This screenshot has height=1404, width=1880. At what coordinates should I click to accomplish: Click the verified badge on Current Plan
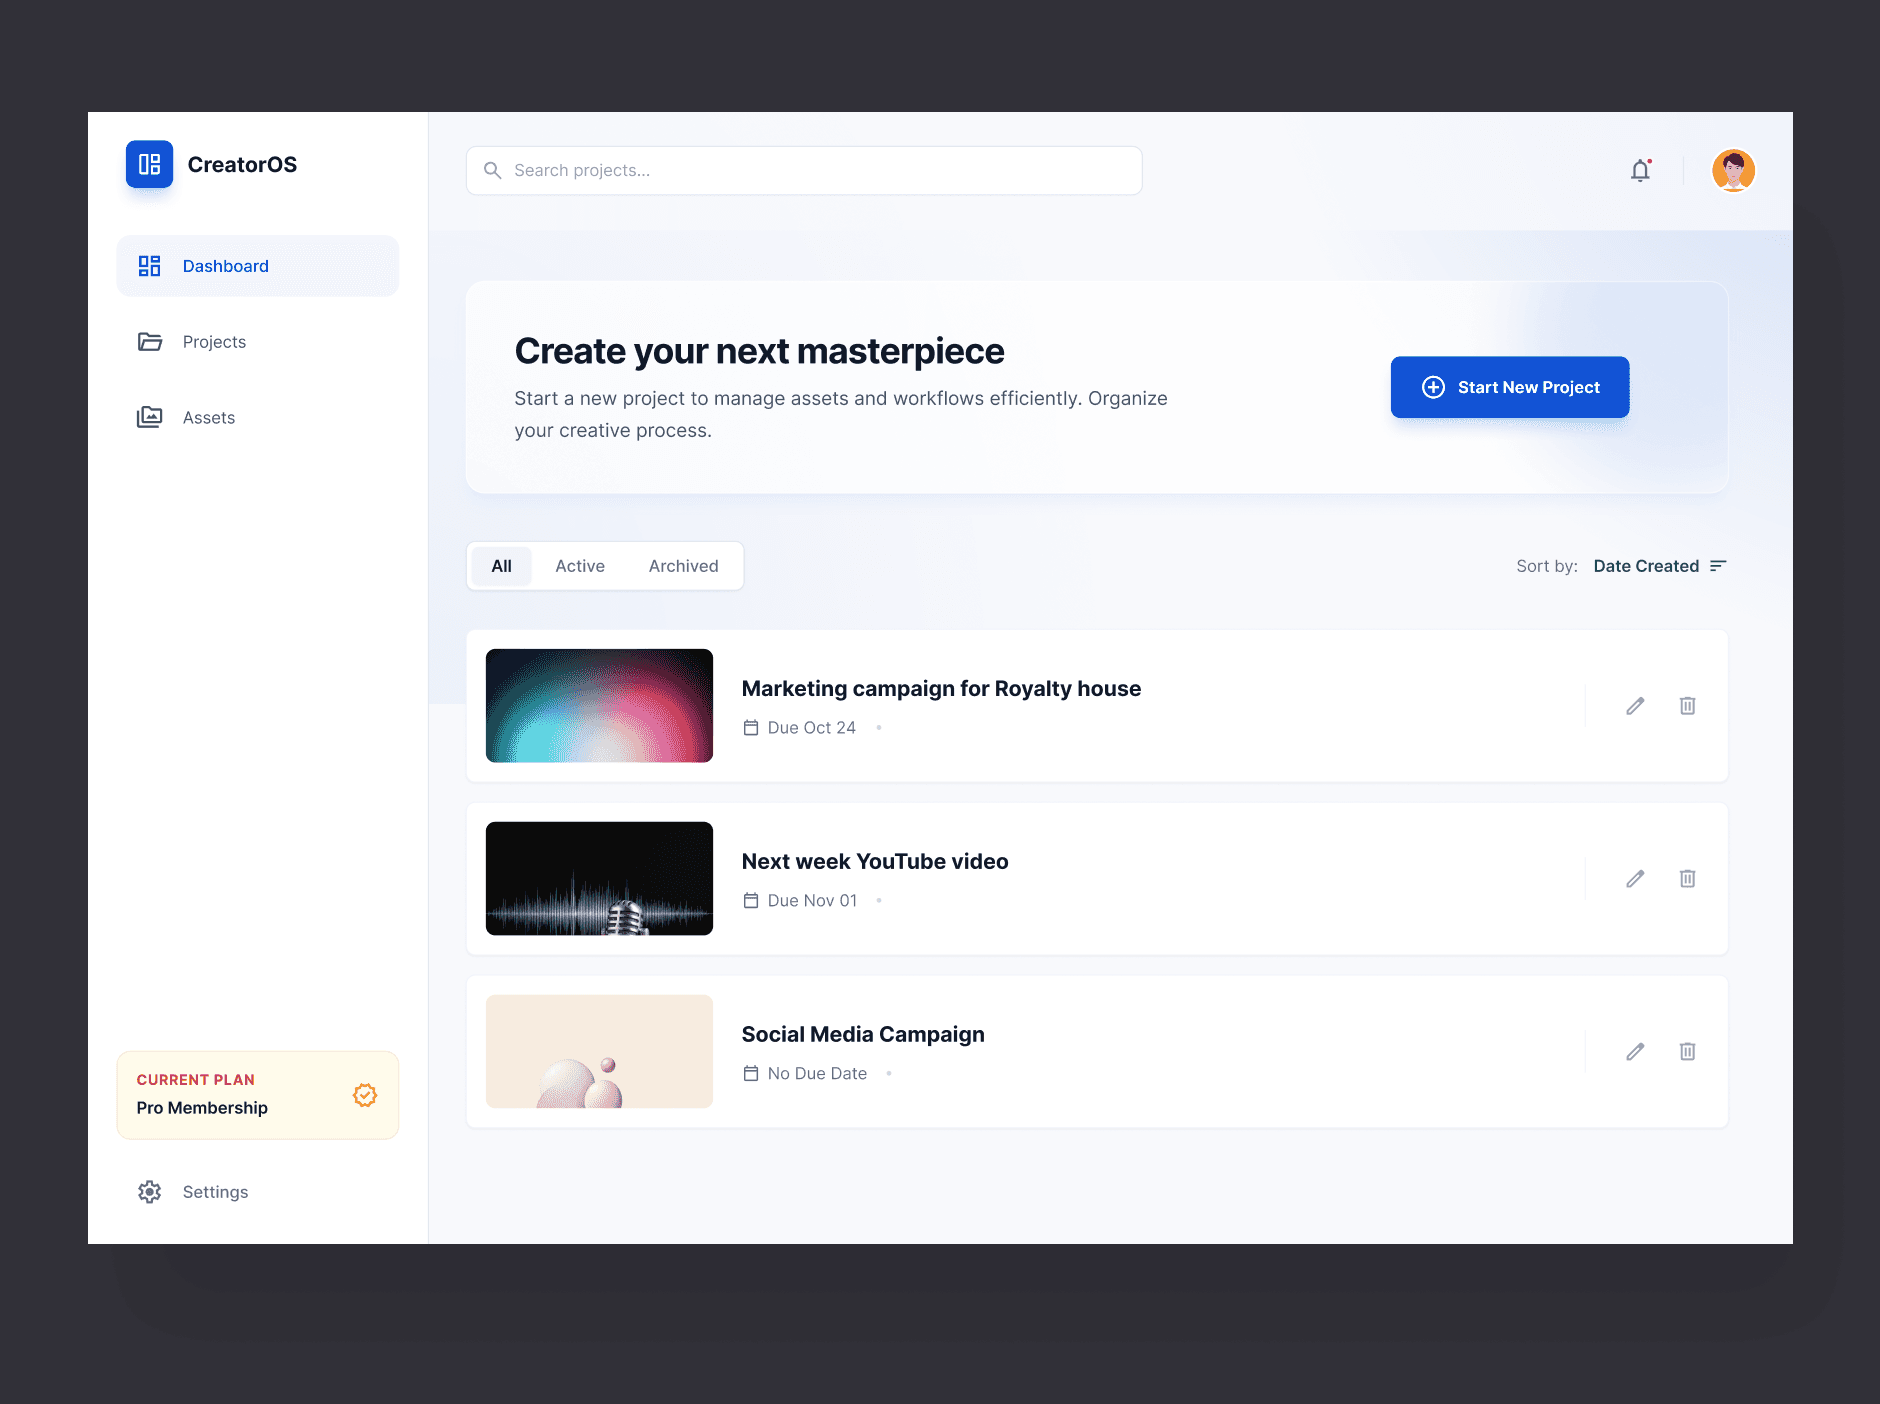click(x=365, y=1095)
